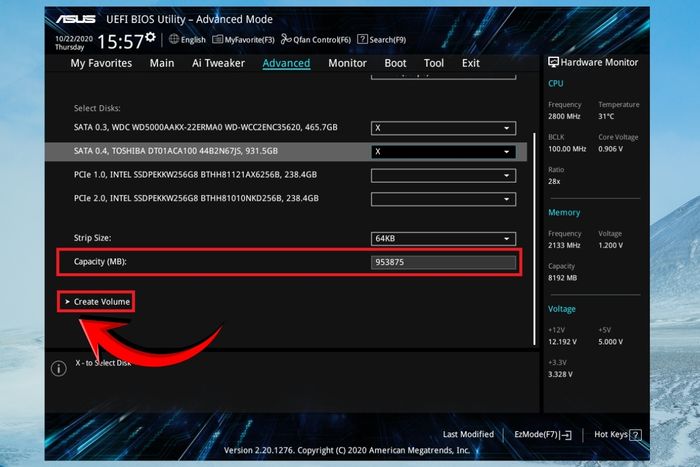Open the Monitor tab

[347, 63]
